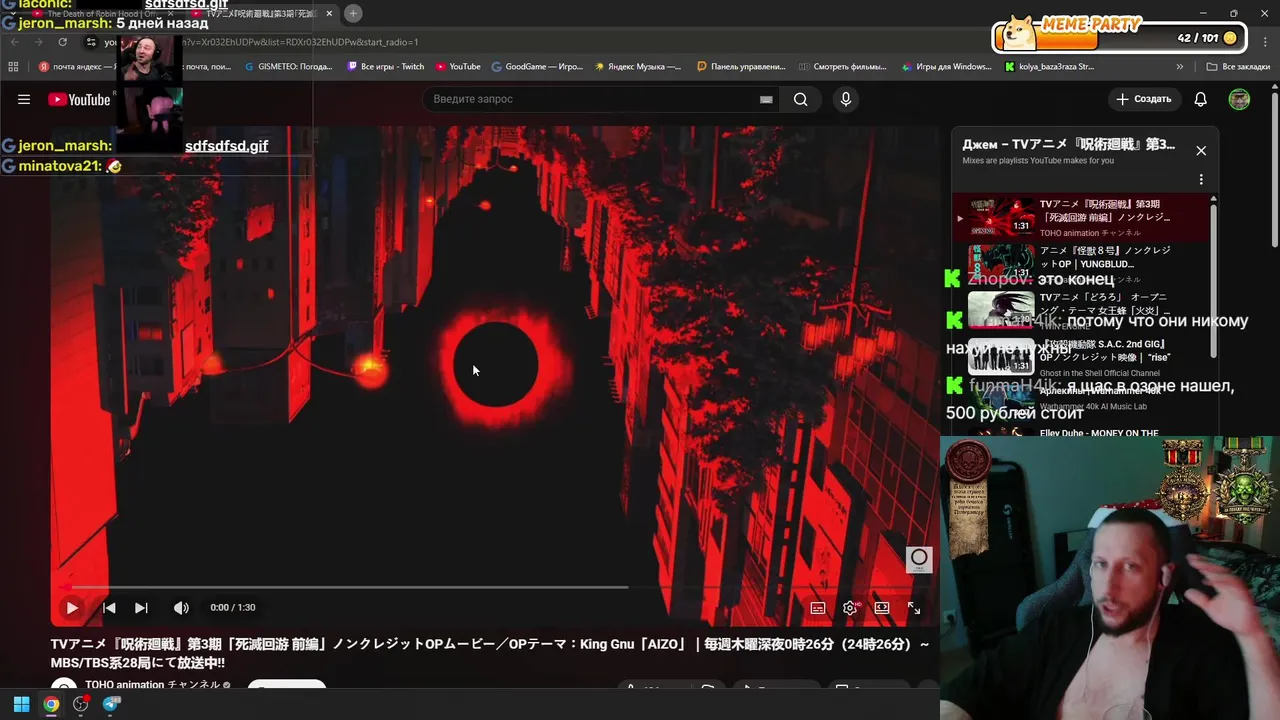Open Chrome from the taskbar
This screenshot has height=720, width=1280.
tap(51, 704)
